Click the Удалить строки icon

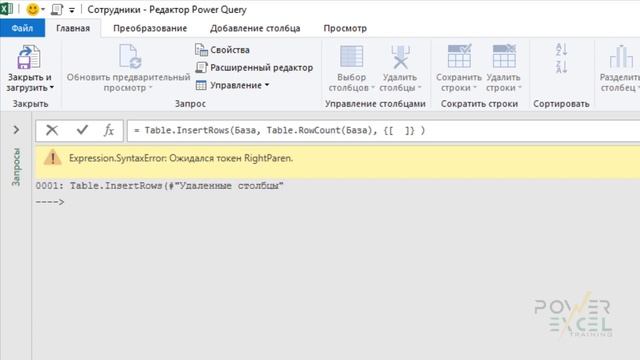tap(504, 56)
